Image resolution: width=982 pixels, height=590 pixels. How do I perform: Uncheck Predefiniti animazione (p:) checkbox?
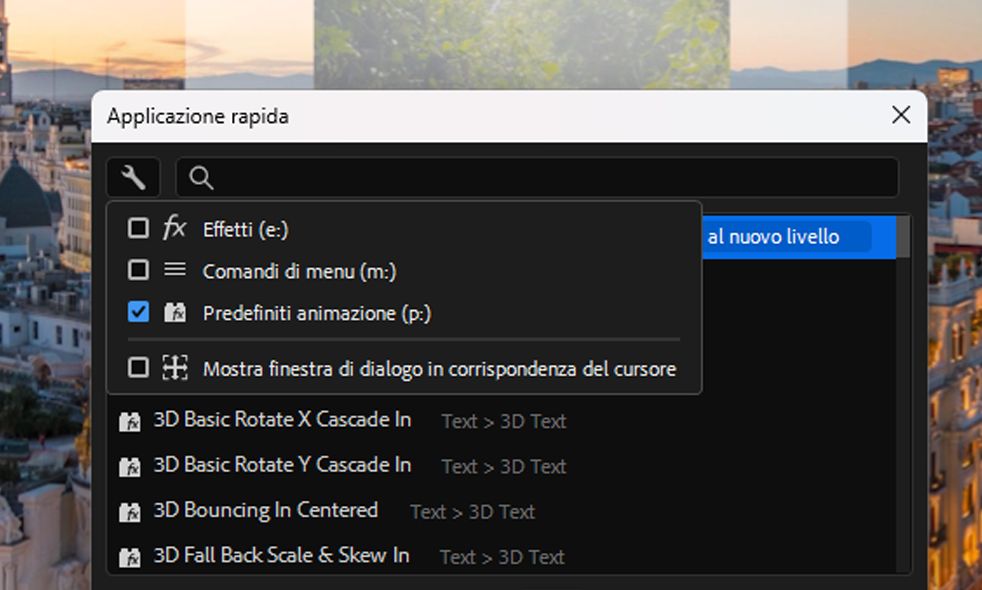139,313
